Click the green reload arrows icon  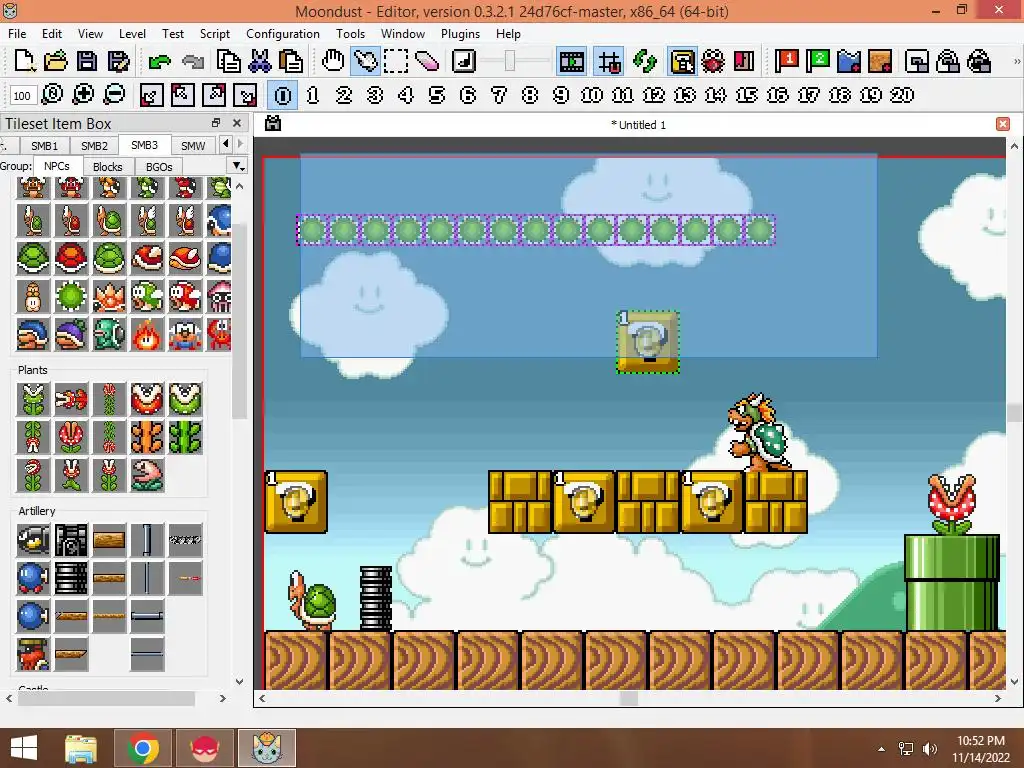click(x=645, y=61)
